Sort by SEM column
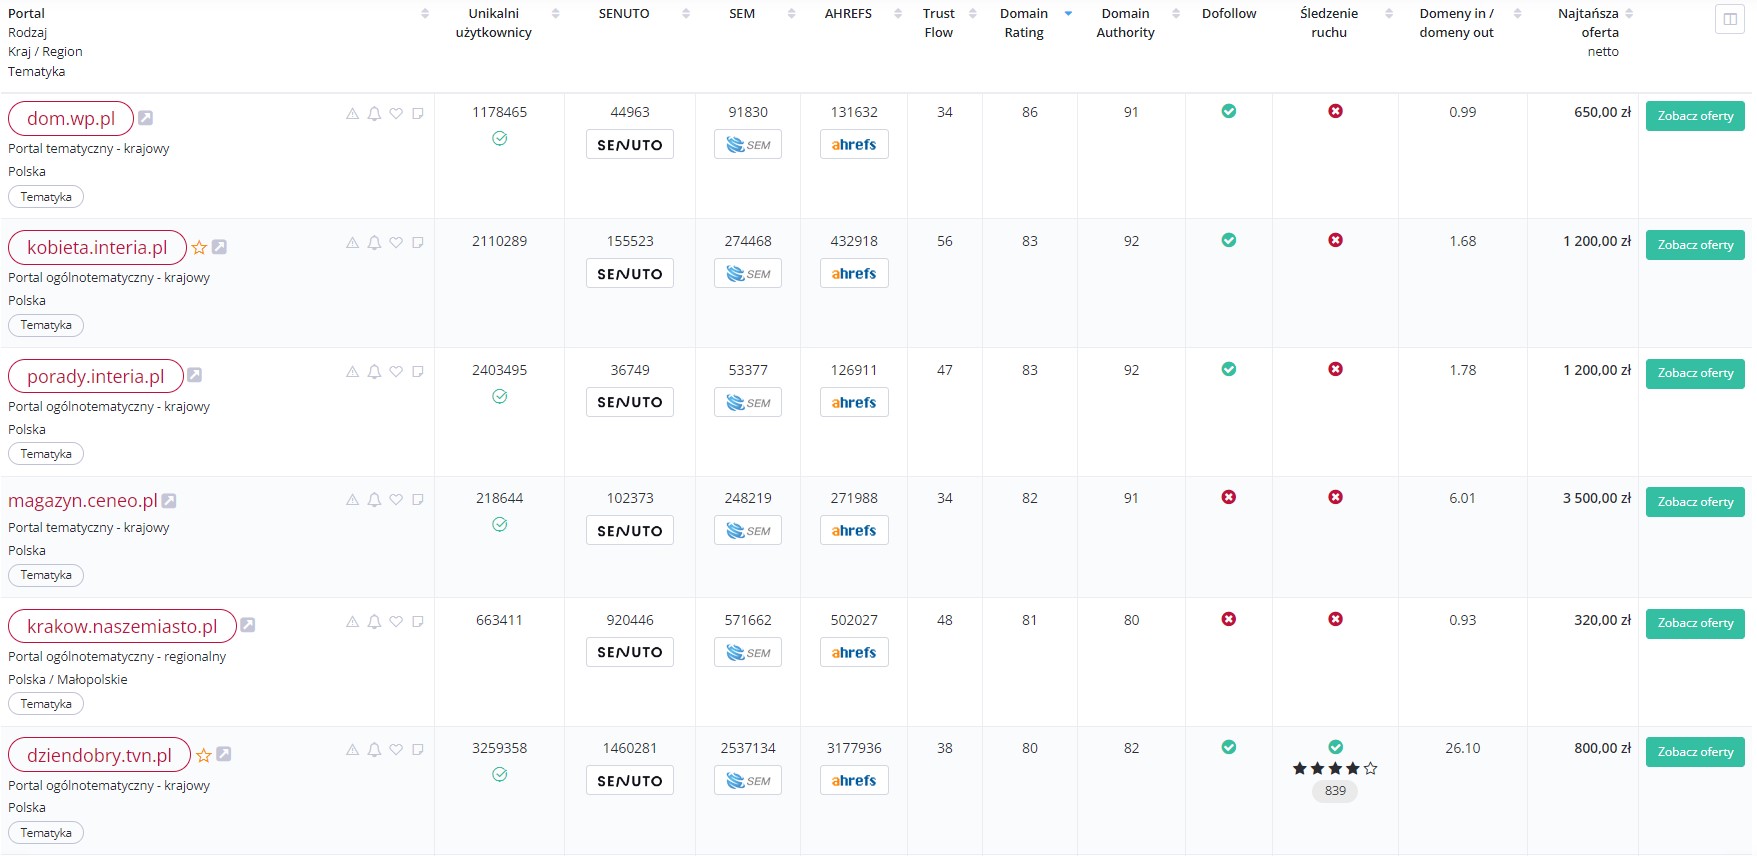1757x856 pixels. pyautogui.click(x=792, y=14)
